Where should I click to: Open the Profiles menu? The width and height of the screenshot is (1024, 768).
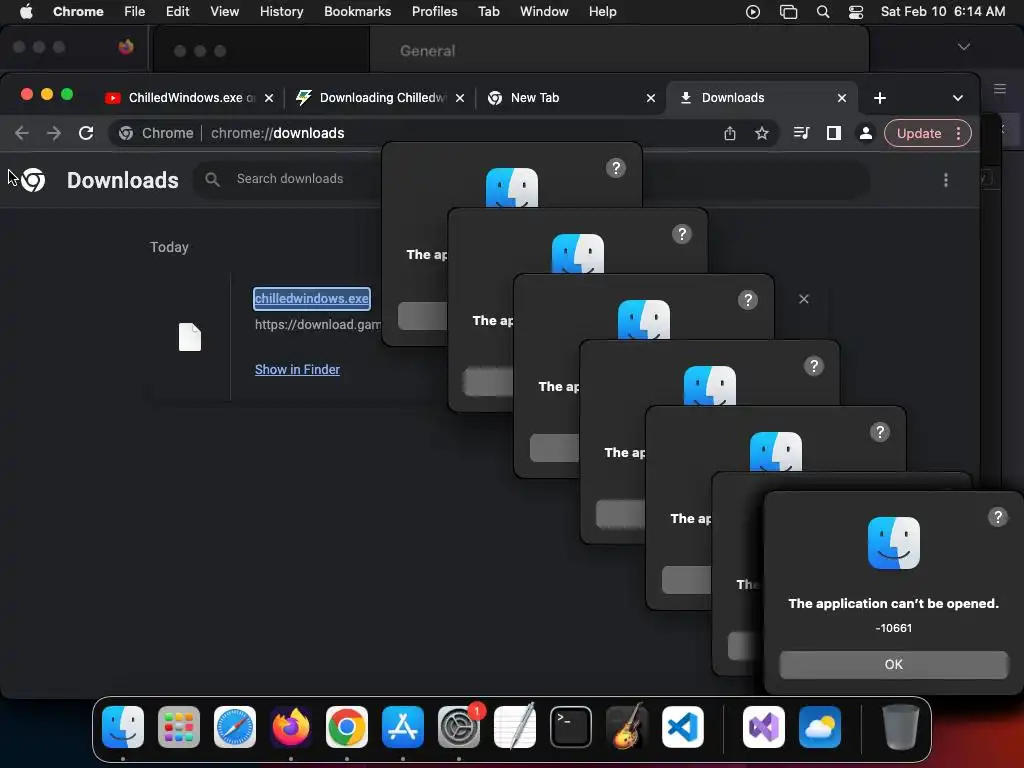click(434, 12)
